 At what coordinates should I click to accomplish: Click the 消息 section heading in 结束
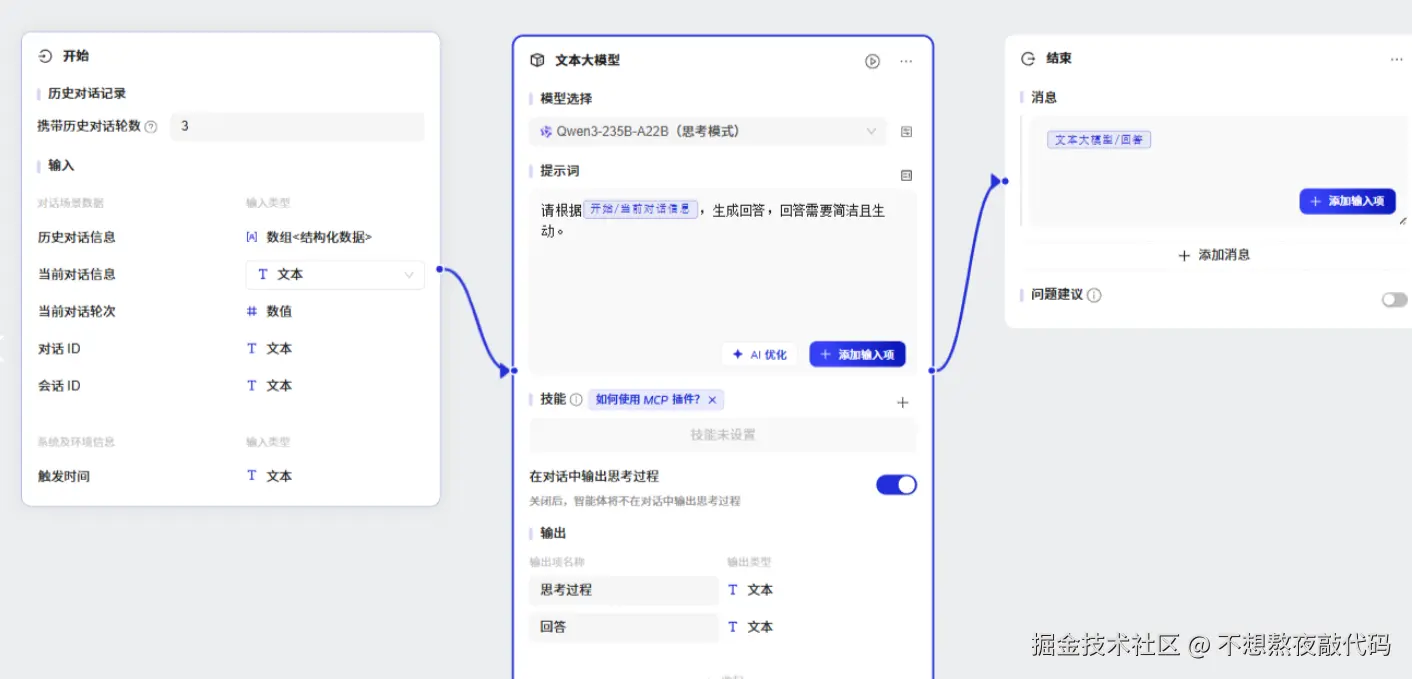click(1044, 97)
